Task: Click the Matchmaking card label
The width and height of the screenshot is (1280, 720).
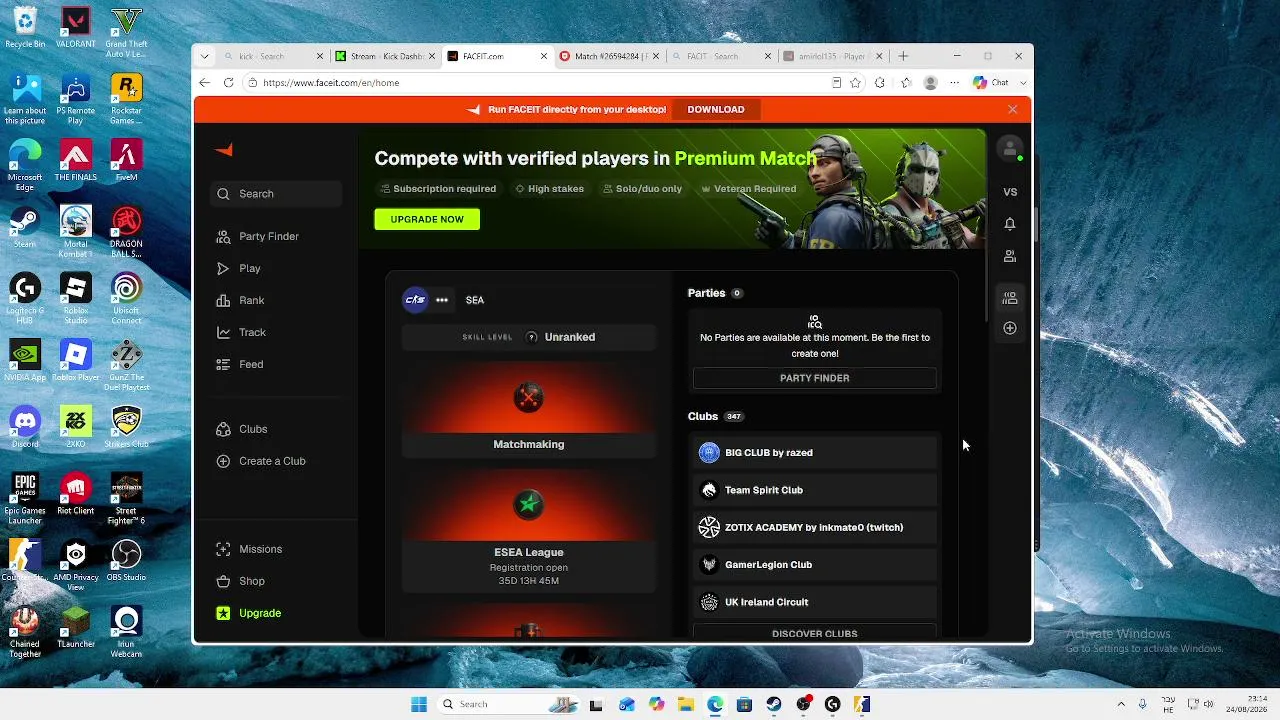Action: [528, 444]
